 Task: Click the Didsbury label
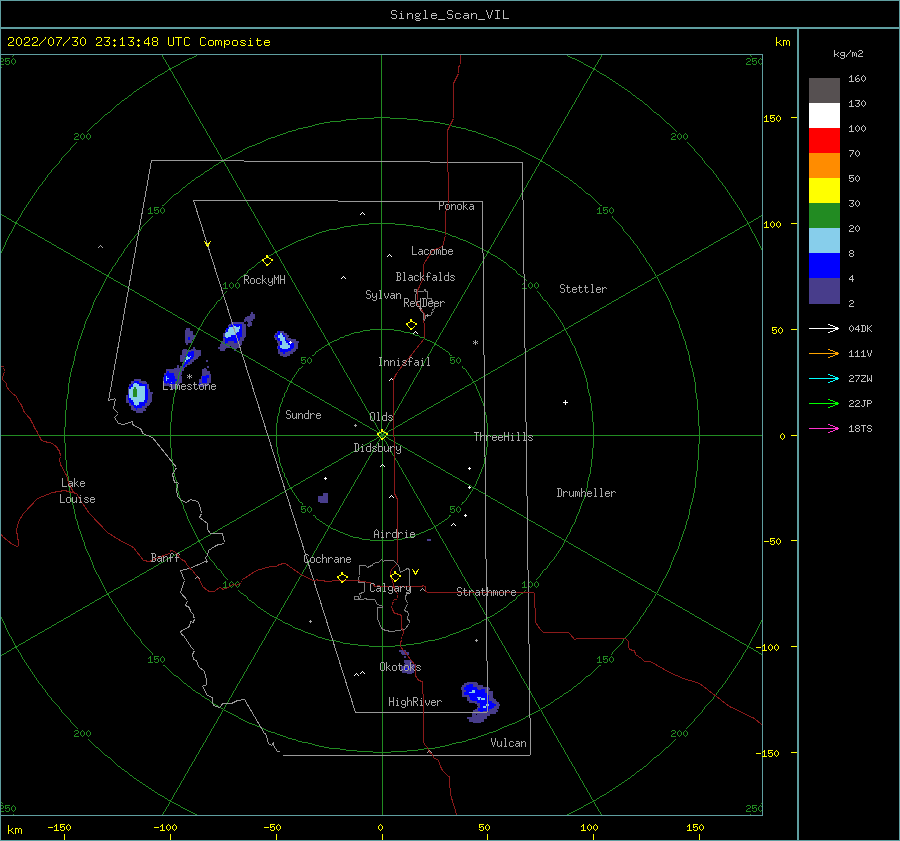point(377,448)
